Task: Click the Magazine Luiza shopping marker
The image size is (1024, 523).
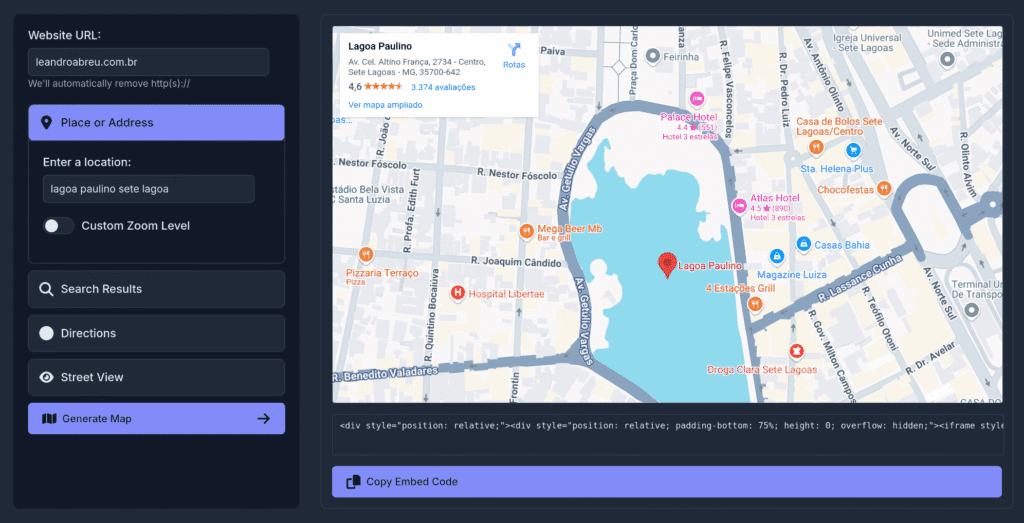Action: pyautogui.click(x=776, y=257)
